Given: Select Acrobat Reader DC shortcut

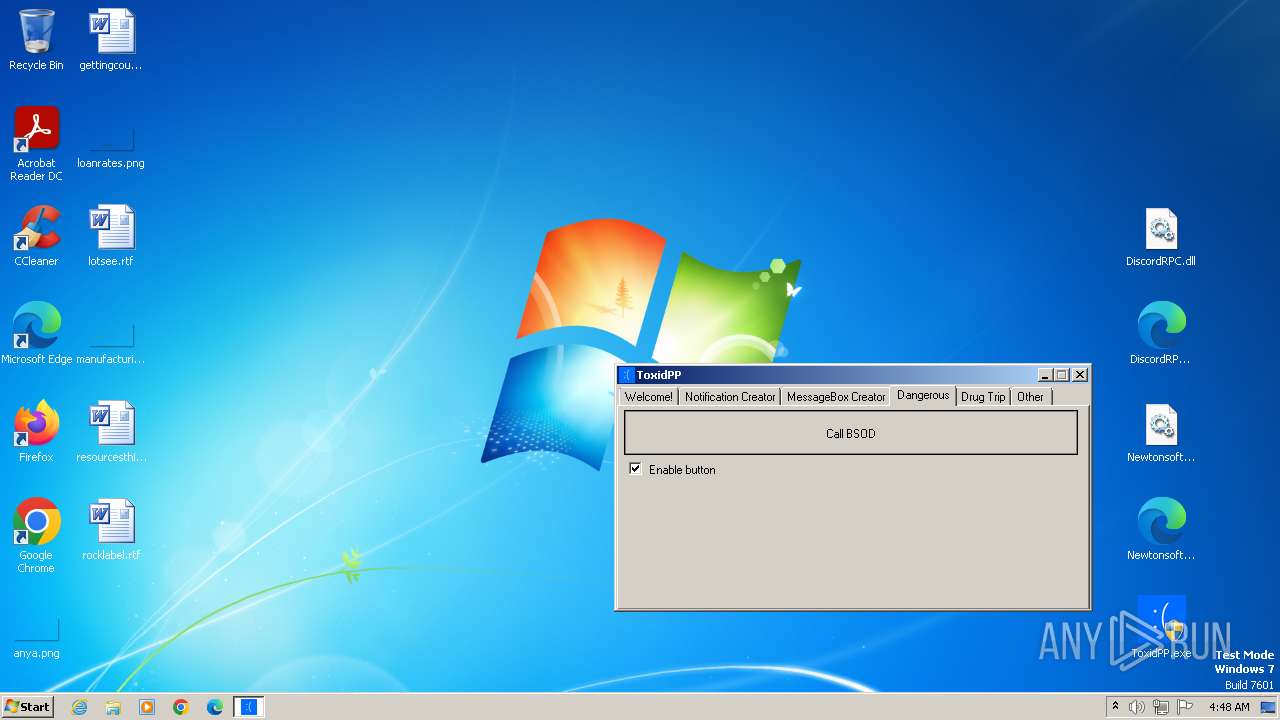Looking at the screenshot, I should tap(36, 144).
